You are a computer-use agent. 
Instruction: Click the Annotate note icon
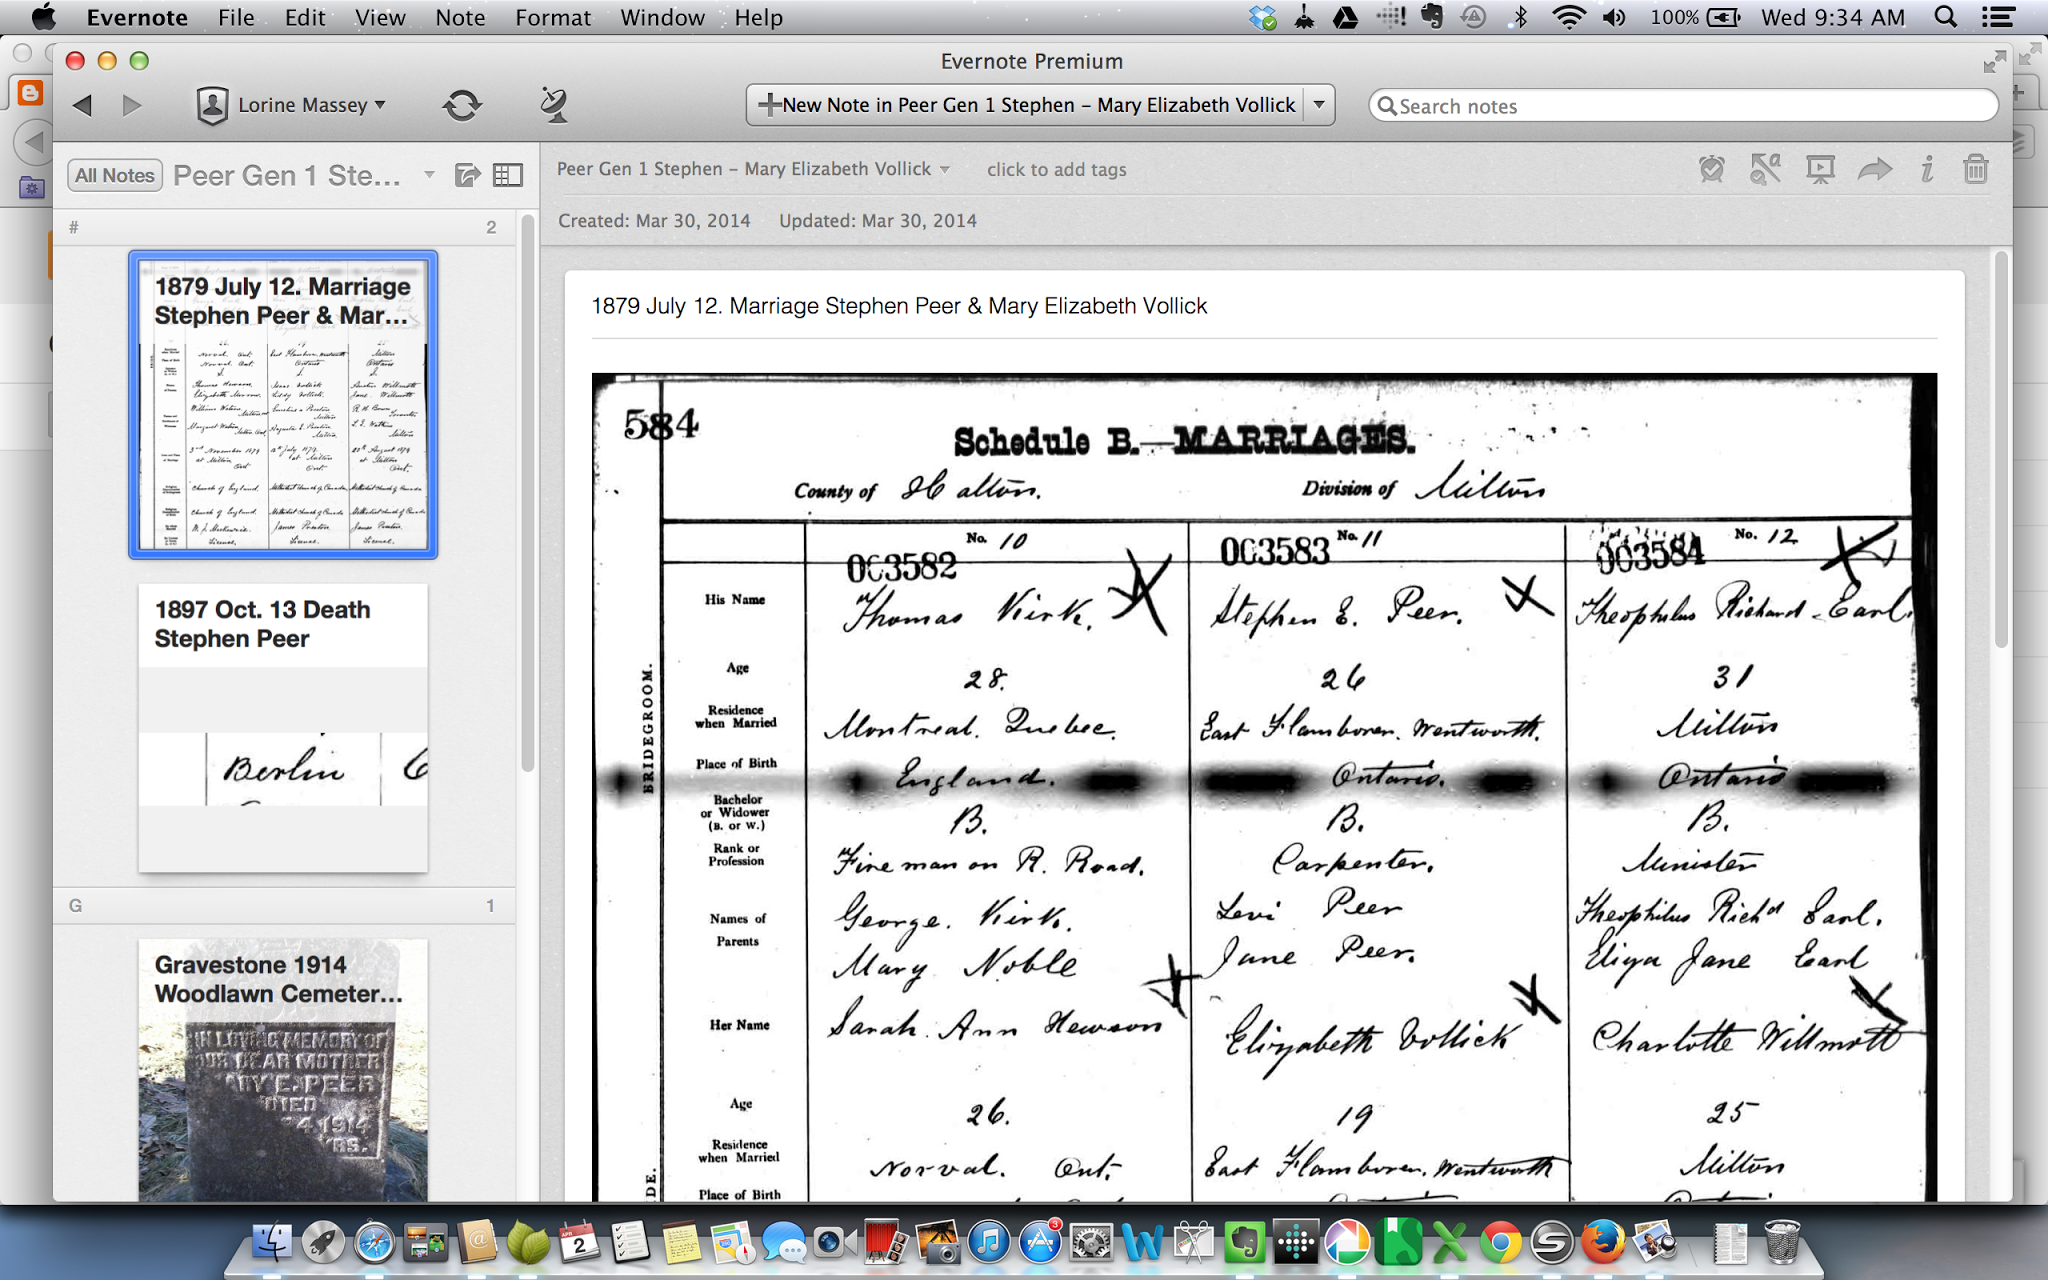pos(1765,169)
